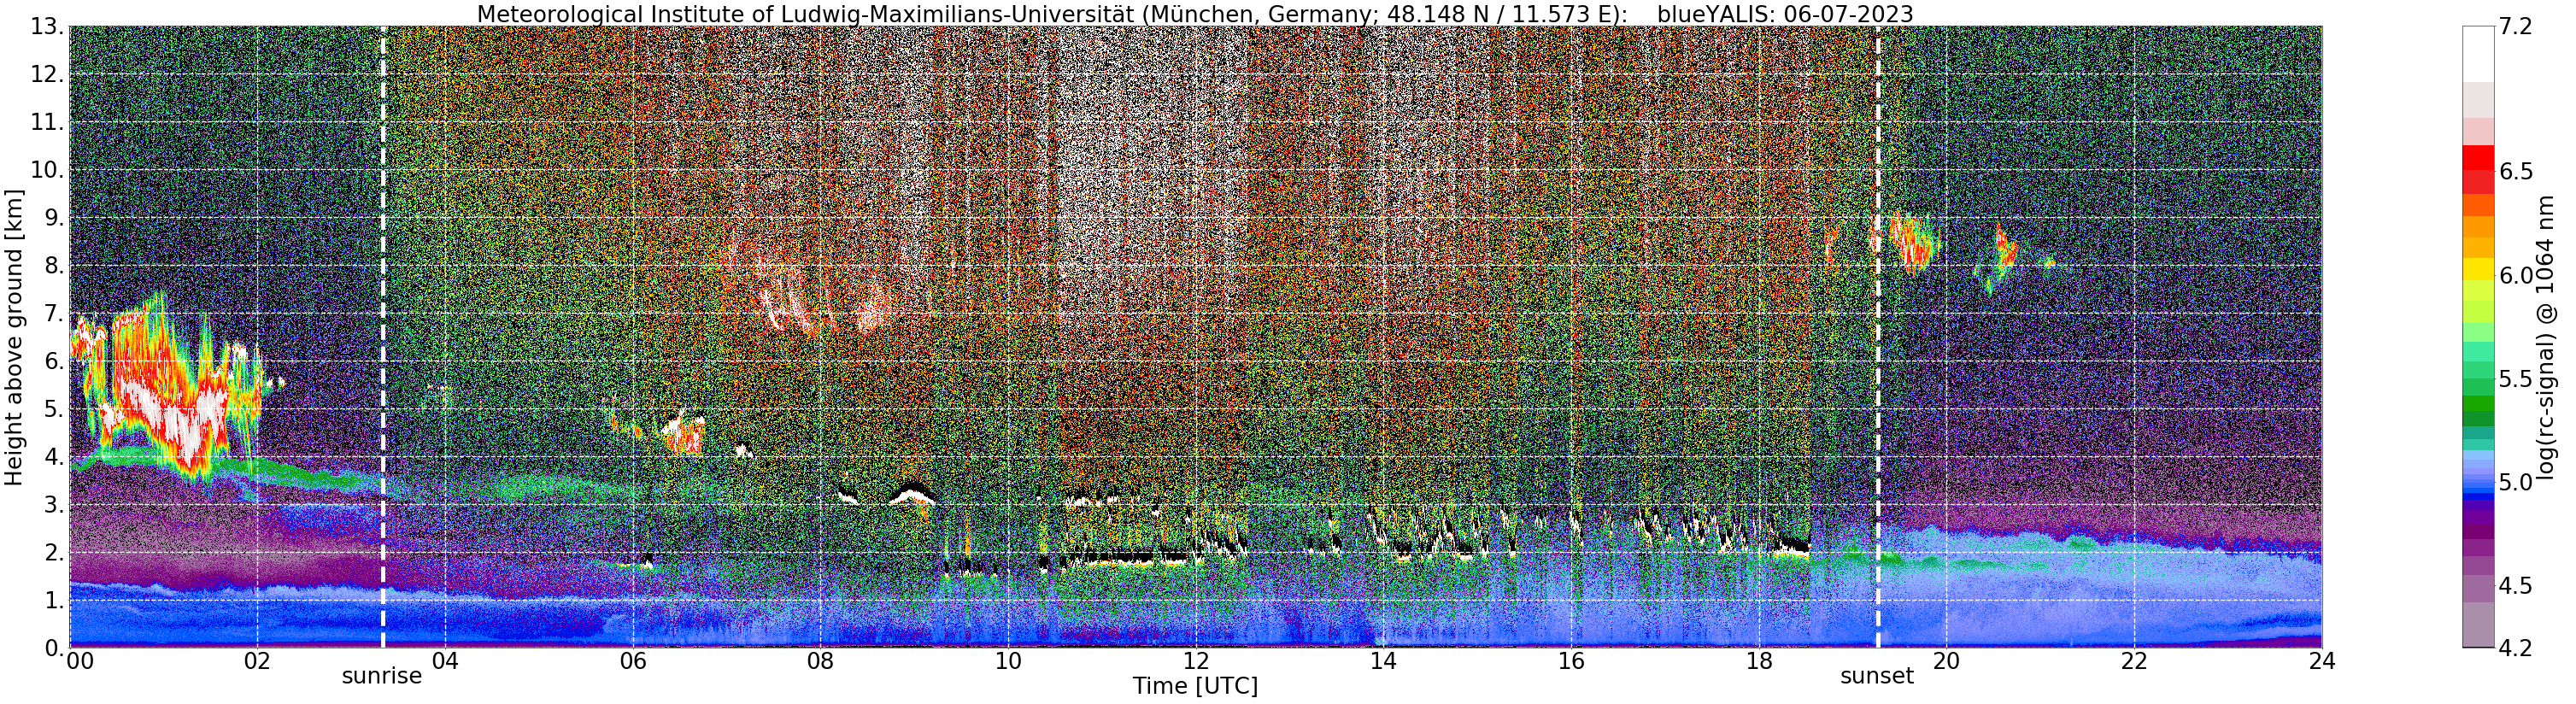Click the '10.' height tick label
The width and height of the screenshot is (2576, 704).
47,170
